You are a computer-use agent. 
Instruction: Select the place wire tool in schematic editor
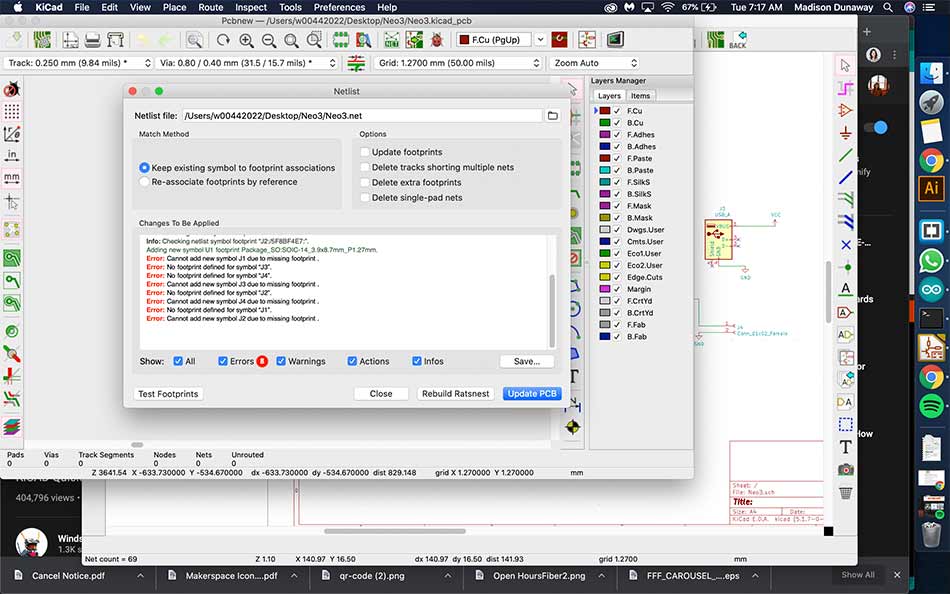coord(846,155)
